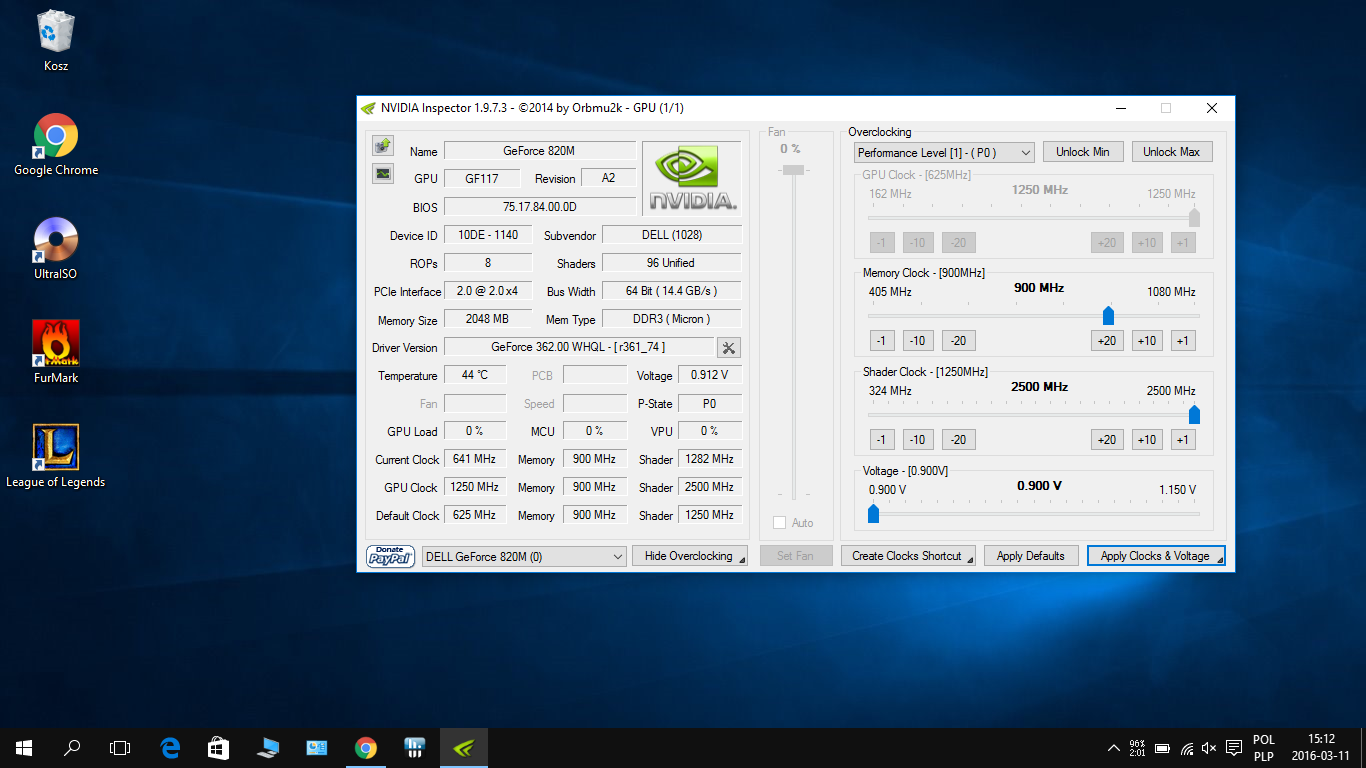Decrease Shader Clock by 10 MHz

click(x=918, y=440)
